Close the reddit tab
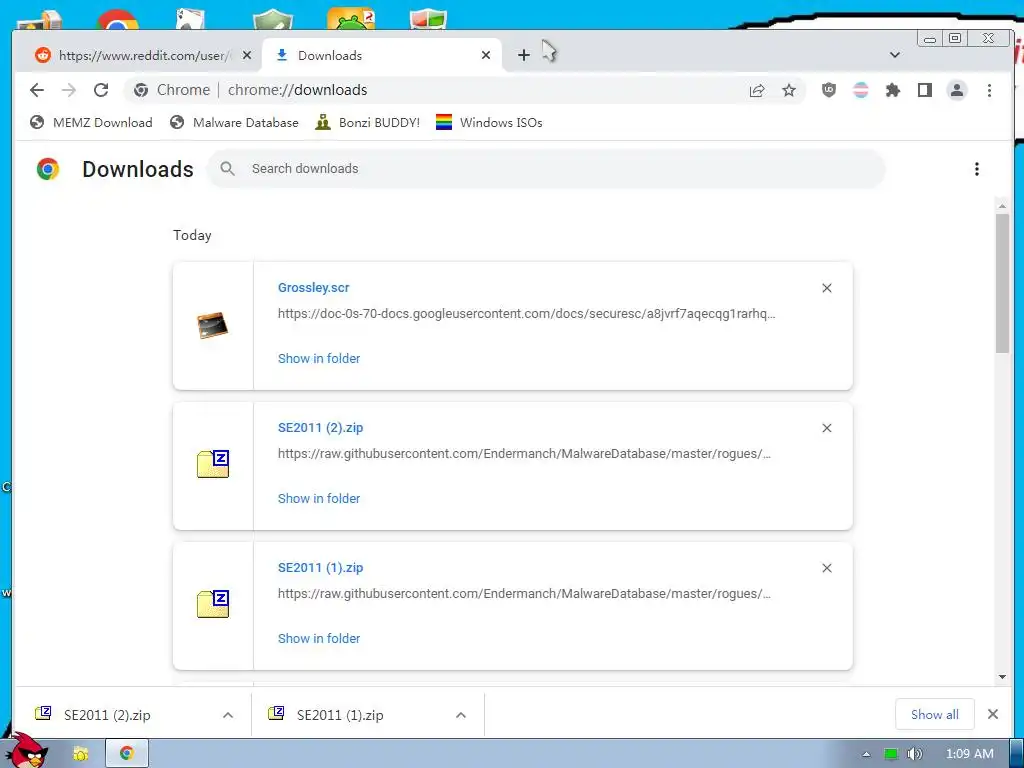The width and height of the screenshot is (1024, 768). pyautogui.click(x=247, y=56)
